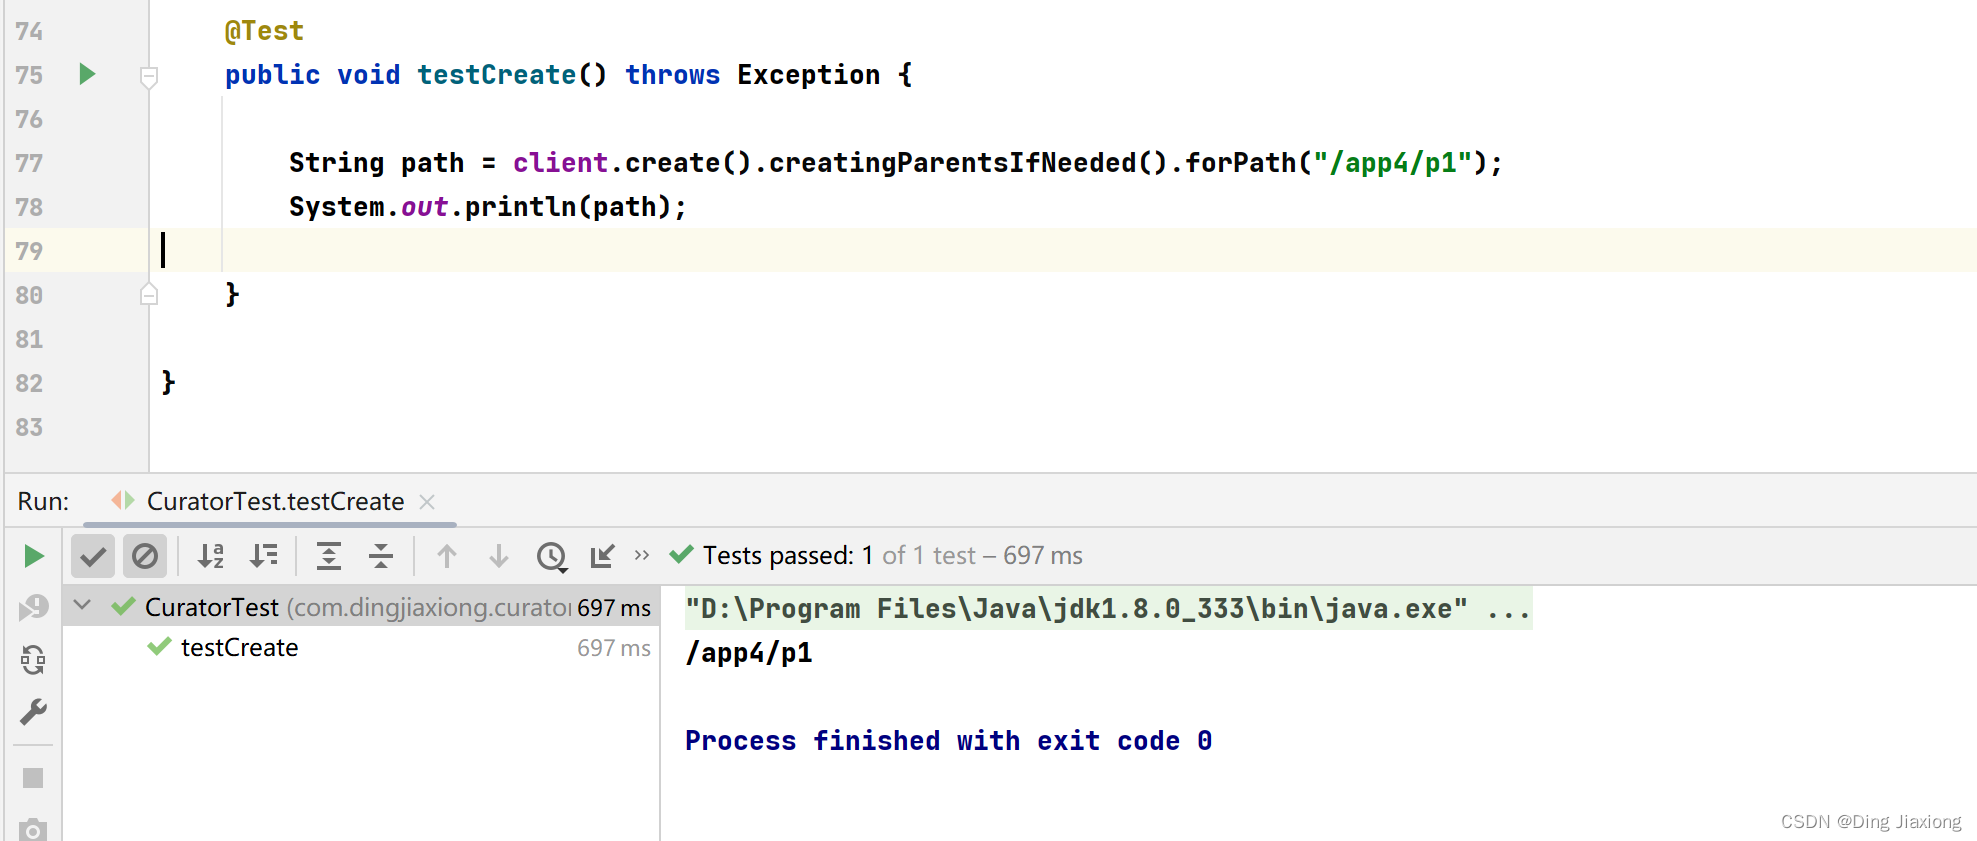Sort tests alphabetically
The image size is (1977, 841).
(211, 556)
